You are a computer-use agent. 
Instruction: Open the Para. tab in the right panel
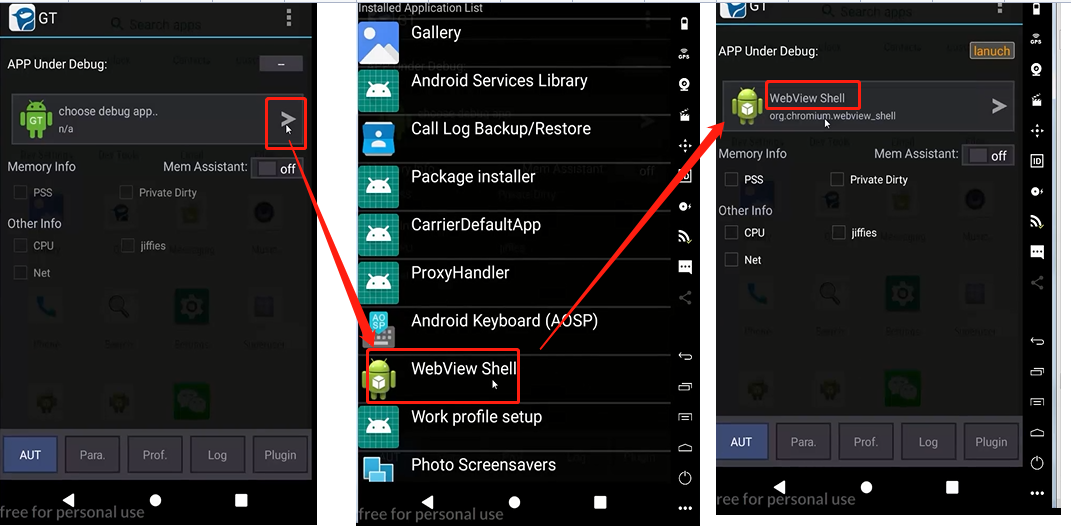(x=803, y=442)
